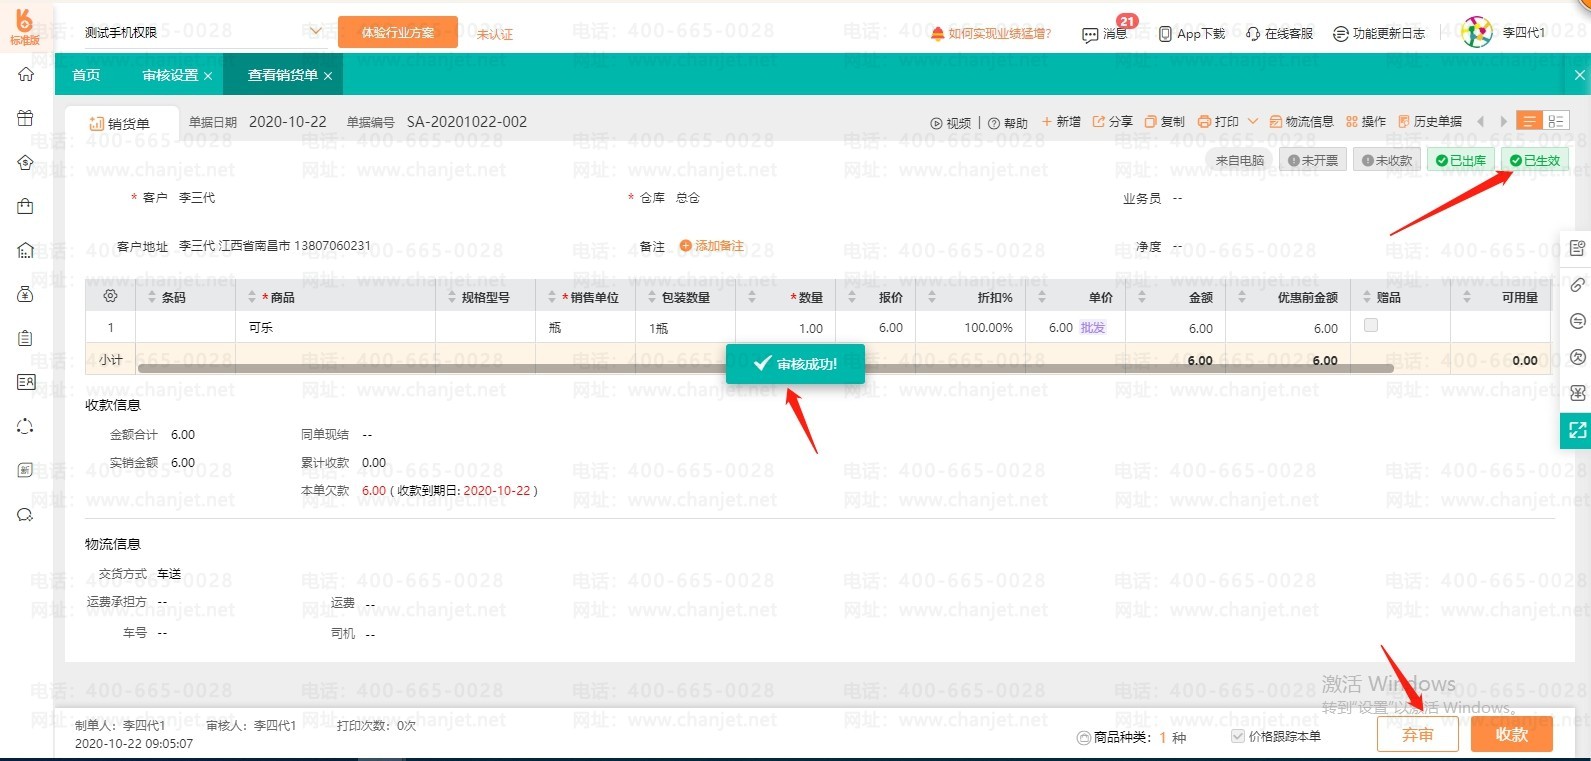Open the clipboard icon in left sidebar
Viewport: 1591px width, 761px height.
click(26, 338)
